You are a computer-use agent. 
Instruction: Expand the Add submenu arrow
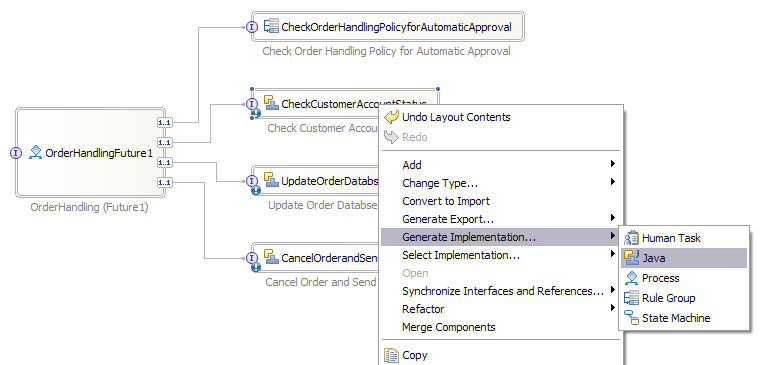click(613, 164)
